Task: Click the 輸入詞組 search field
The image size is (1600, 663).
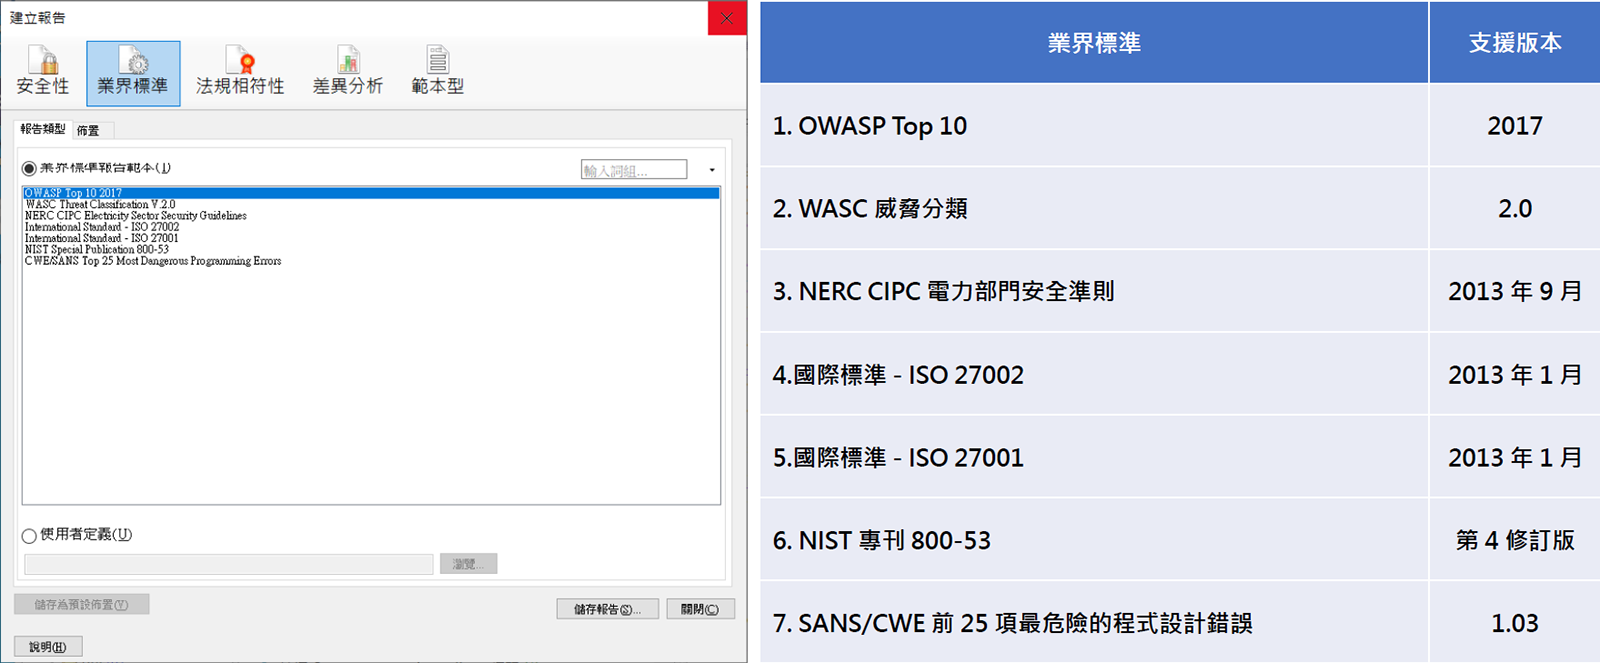Action: point(634,170)
